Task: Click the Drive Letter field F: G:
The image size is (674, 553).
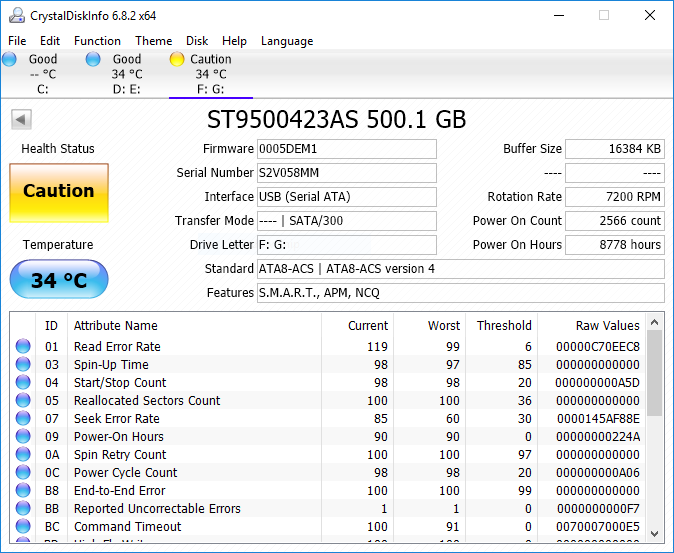Action: coord(346,245)
